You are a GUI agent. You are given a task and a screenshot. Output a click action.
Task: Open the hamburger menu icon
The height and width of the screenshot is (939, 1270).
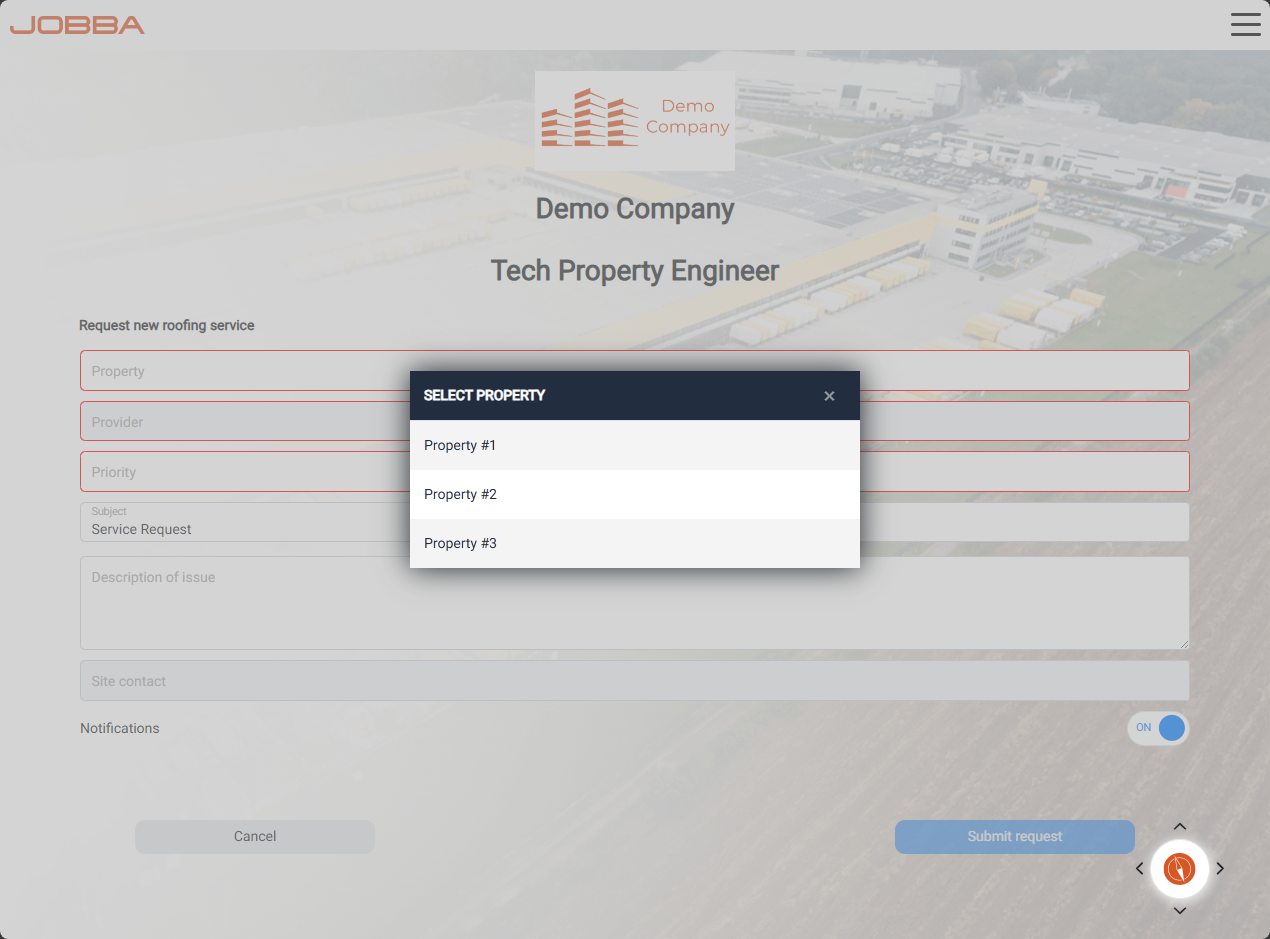tap(1245, 25)
